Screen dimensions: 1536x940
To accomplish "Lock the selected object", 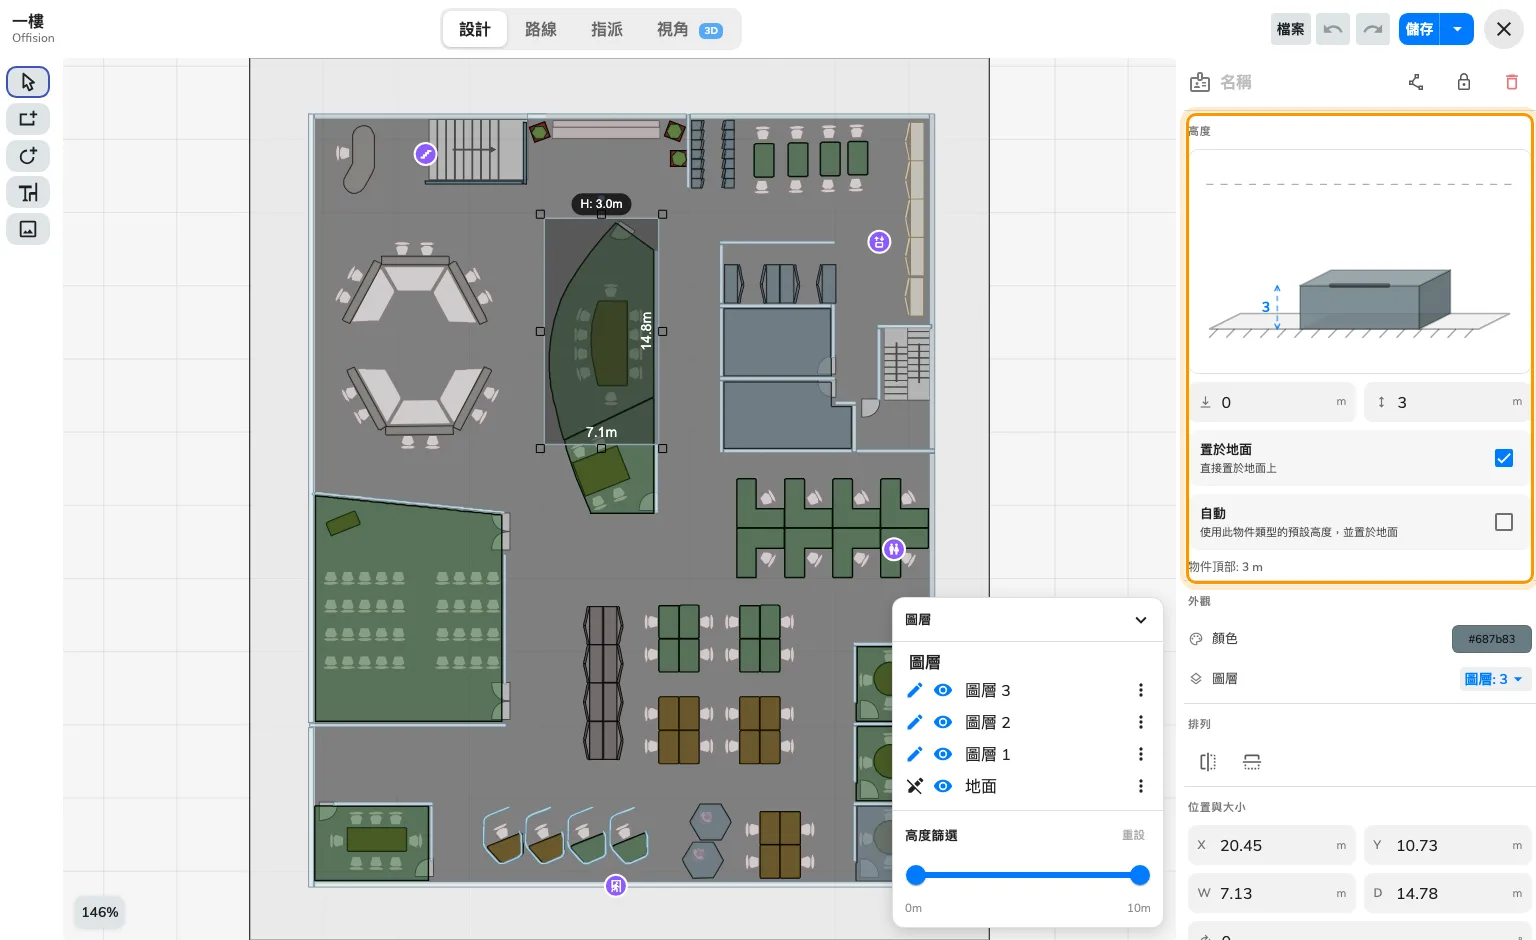I will (1464, 82).
